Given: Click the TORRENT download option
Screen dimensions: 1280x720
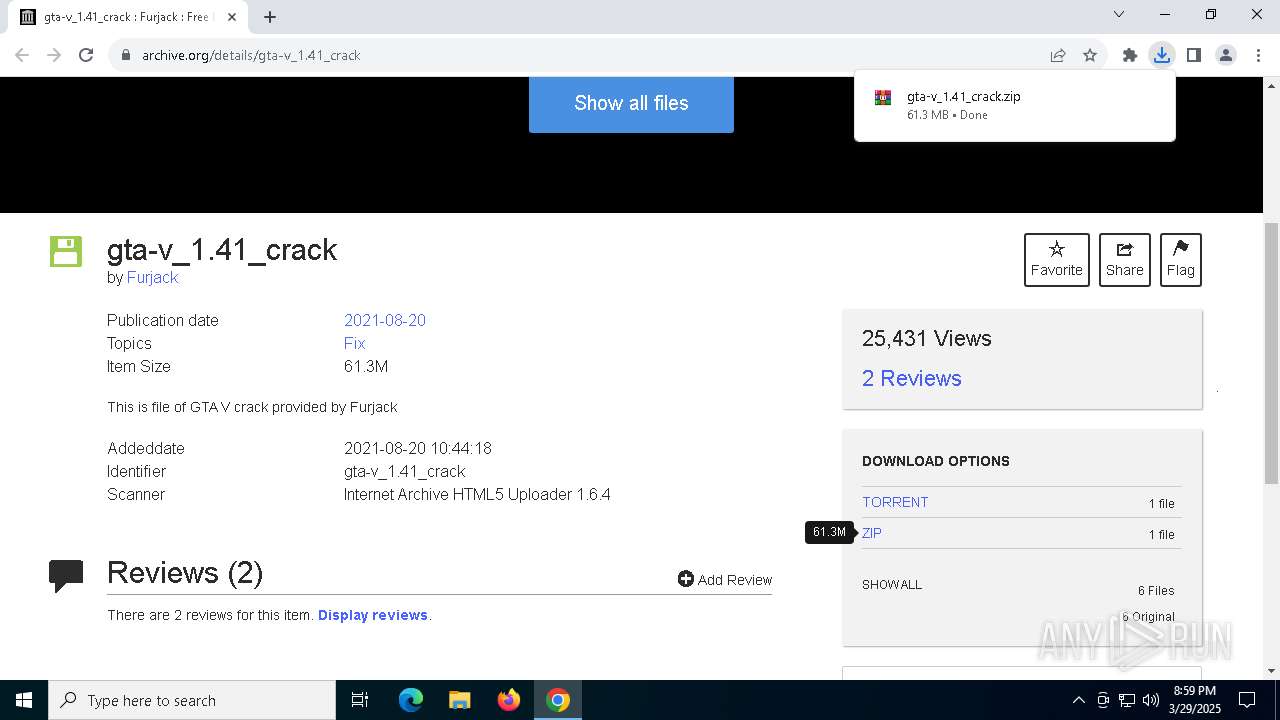Looking at the screenshot, I should [x=895, y=502].
